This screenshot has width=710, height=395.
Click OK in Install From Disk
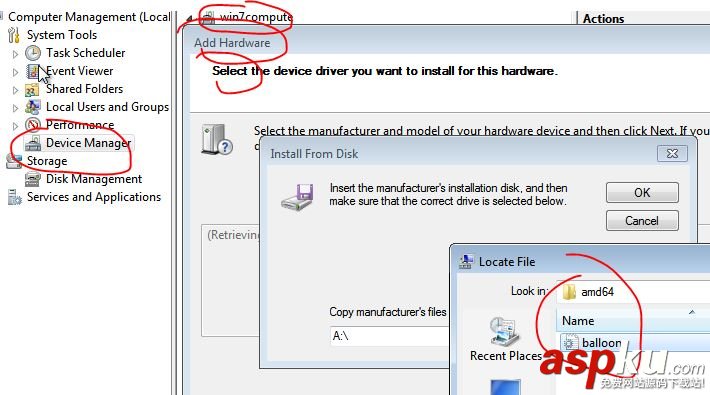click(642, 193)
